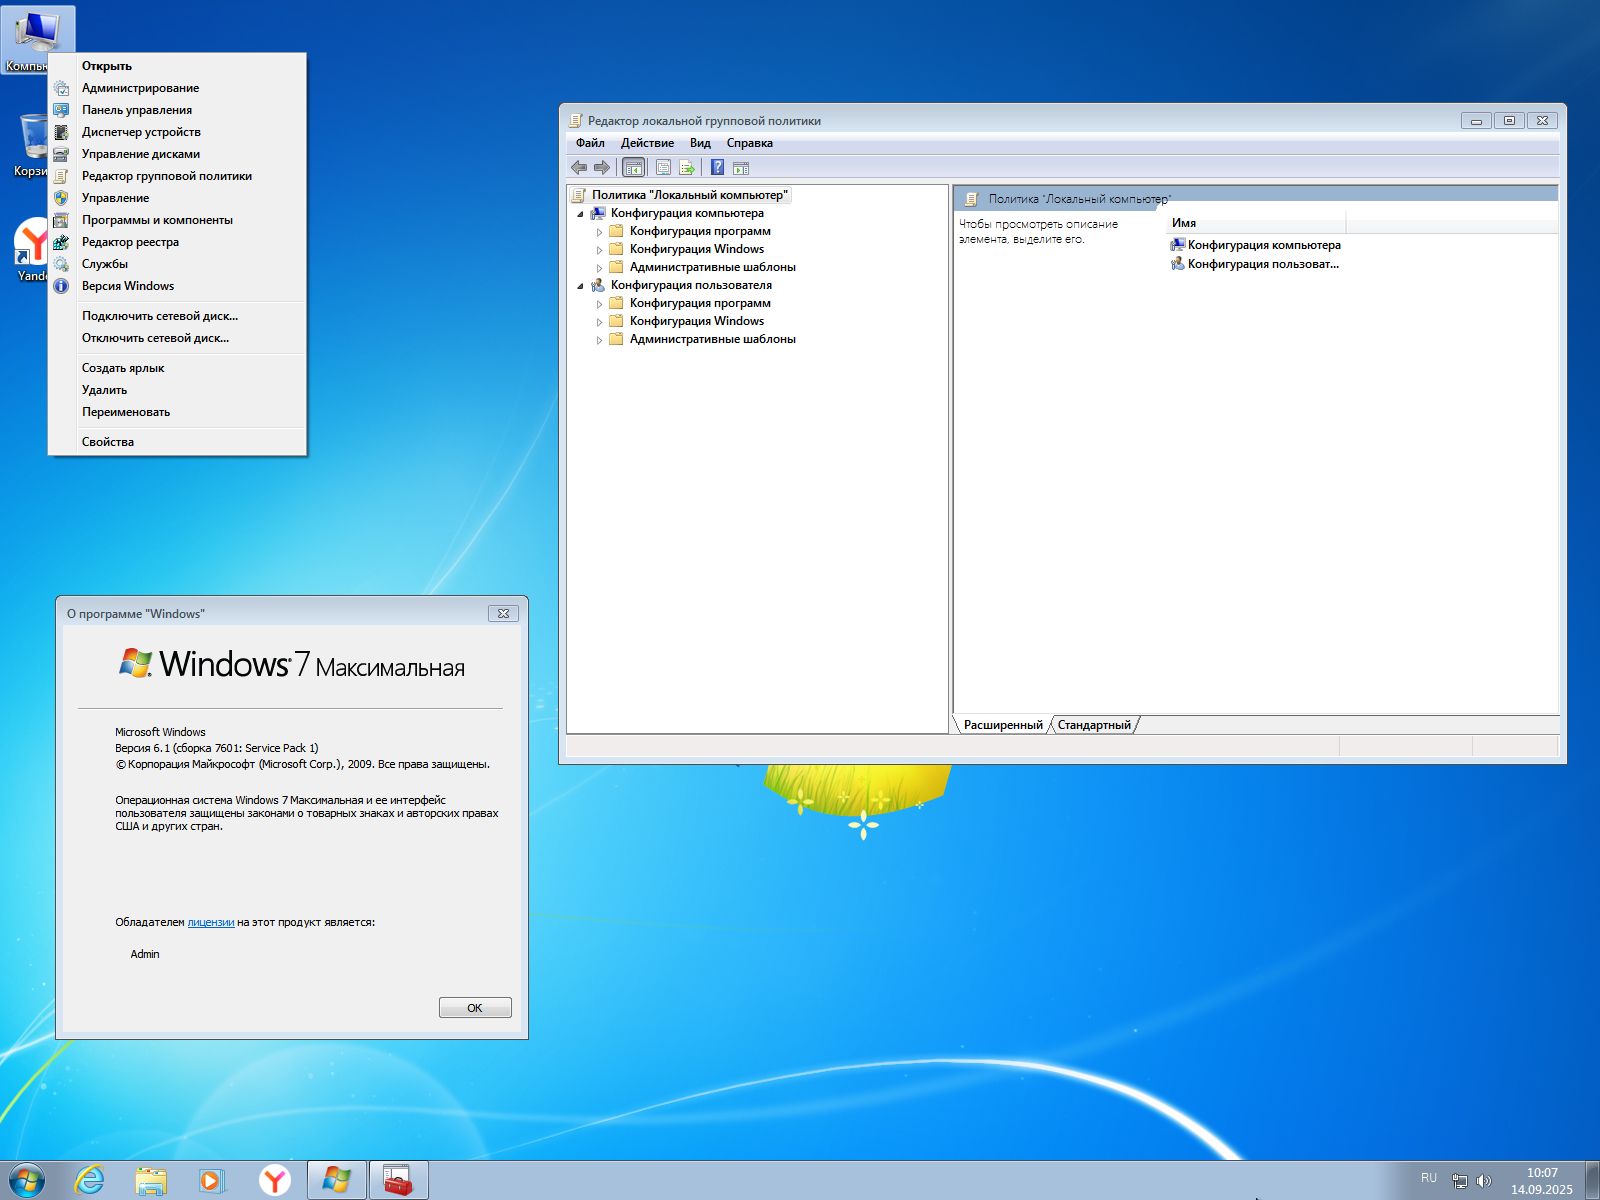Switch to the About Windows taskbar button
1600x1200 pixels.
[x=337, y=1181]
